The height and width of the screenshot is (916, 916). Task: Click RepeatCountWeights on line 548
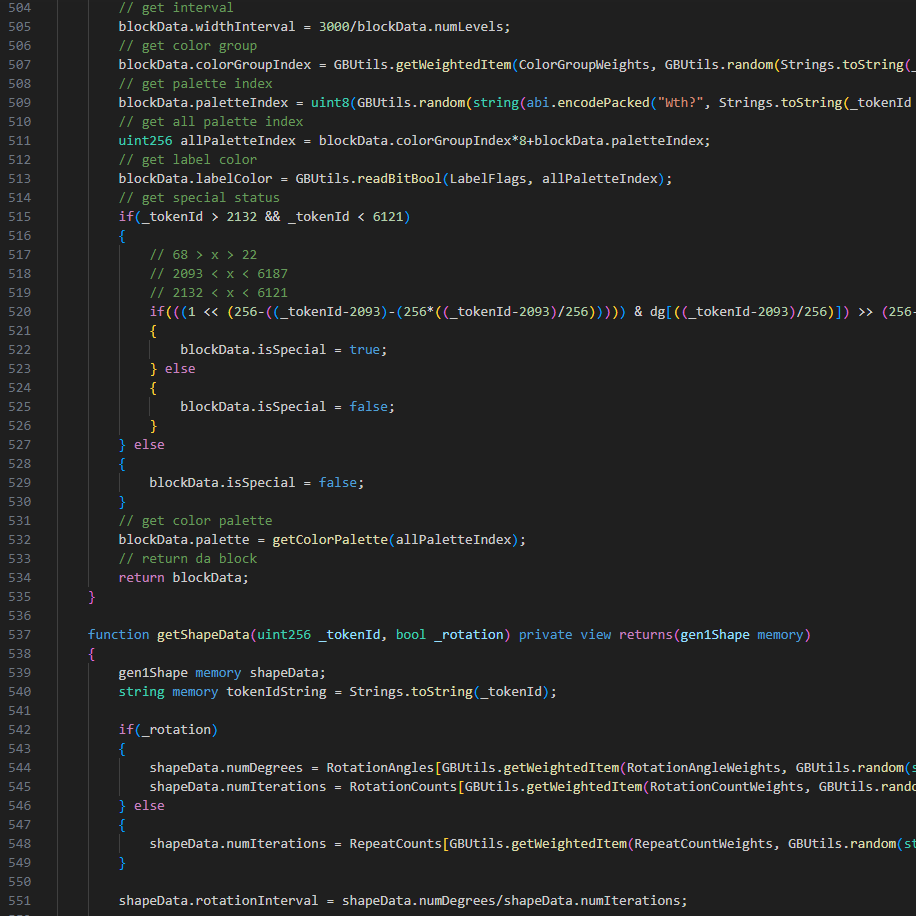[x=703, y=844]
